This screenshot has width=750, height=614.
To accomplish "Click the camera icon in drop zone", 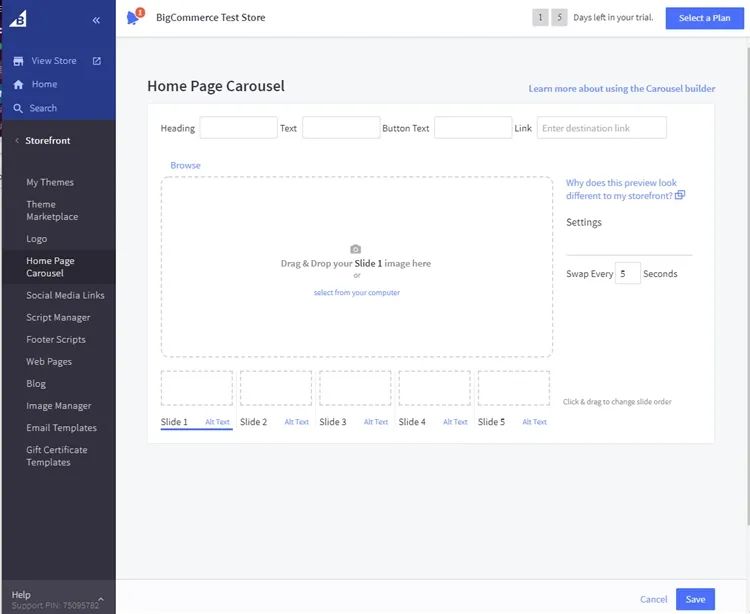I will (355, 249).
